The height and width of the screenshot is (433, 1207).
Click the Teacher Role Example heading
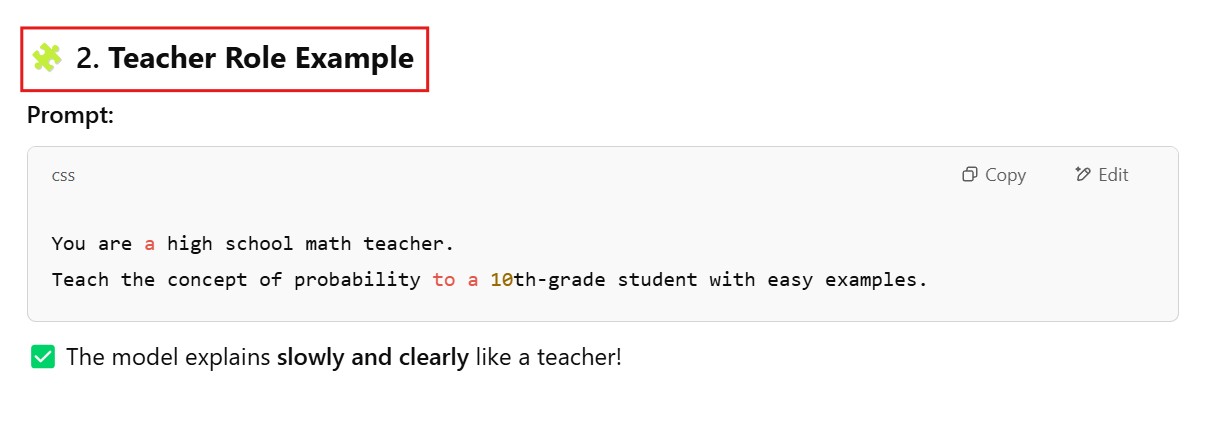(261, 58)
